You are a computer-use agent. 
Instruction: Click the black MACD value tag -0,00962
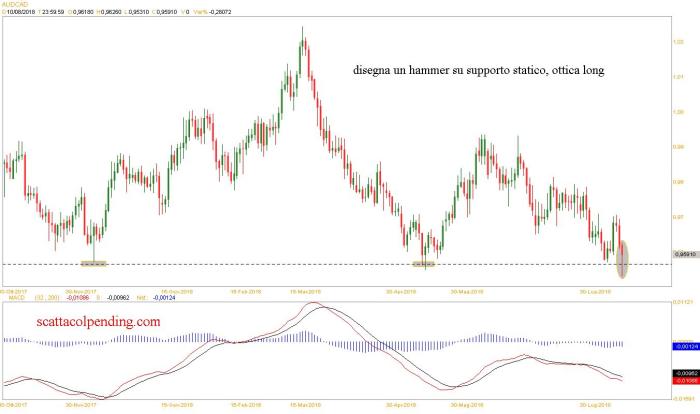click(x=682, y=374)
